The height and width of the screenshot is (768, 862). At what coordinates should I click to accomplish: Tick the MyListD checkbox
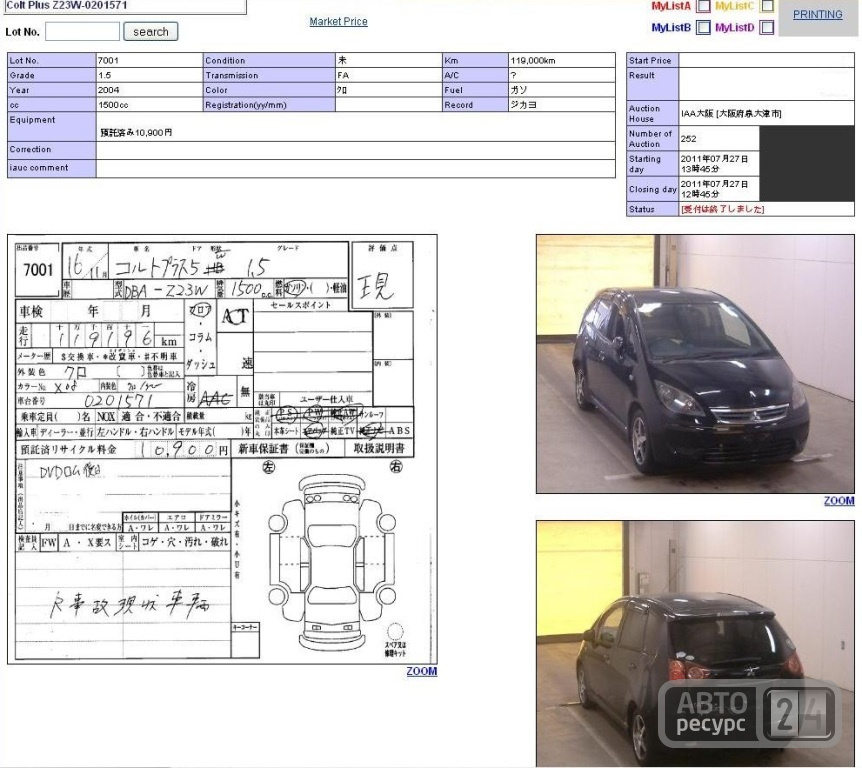coord(767,27)
